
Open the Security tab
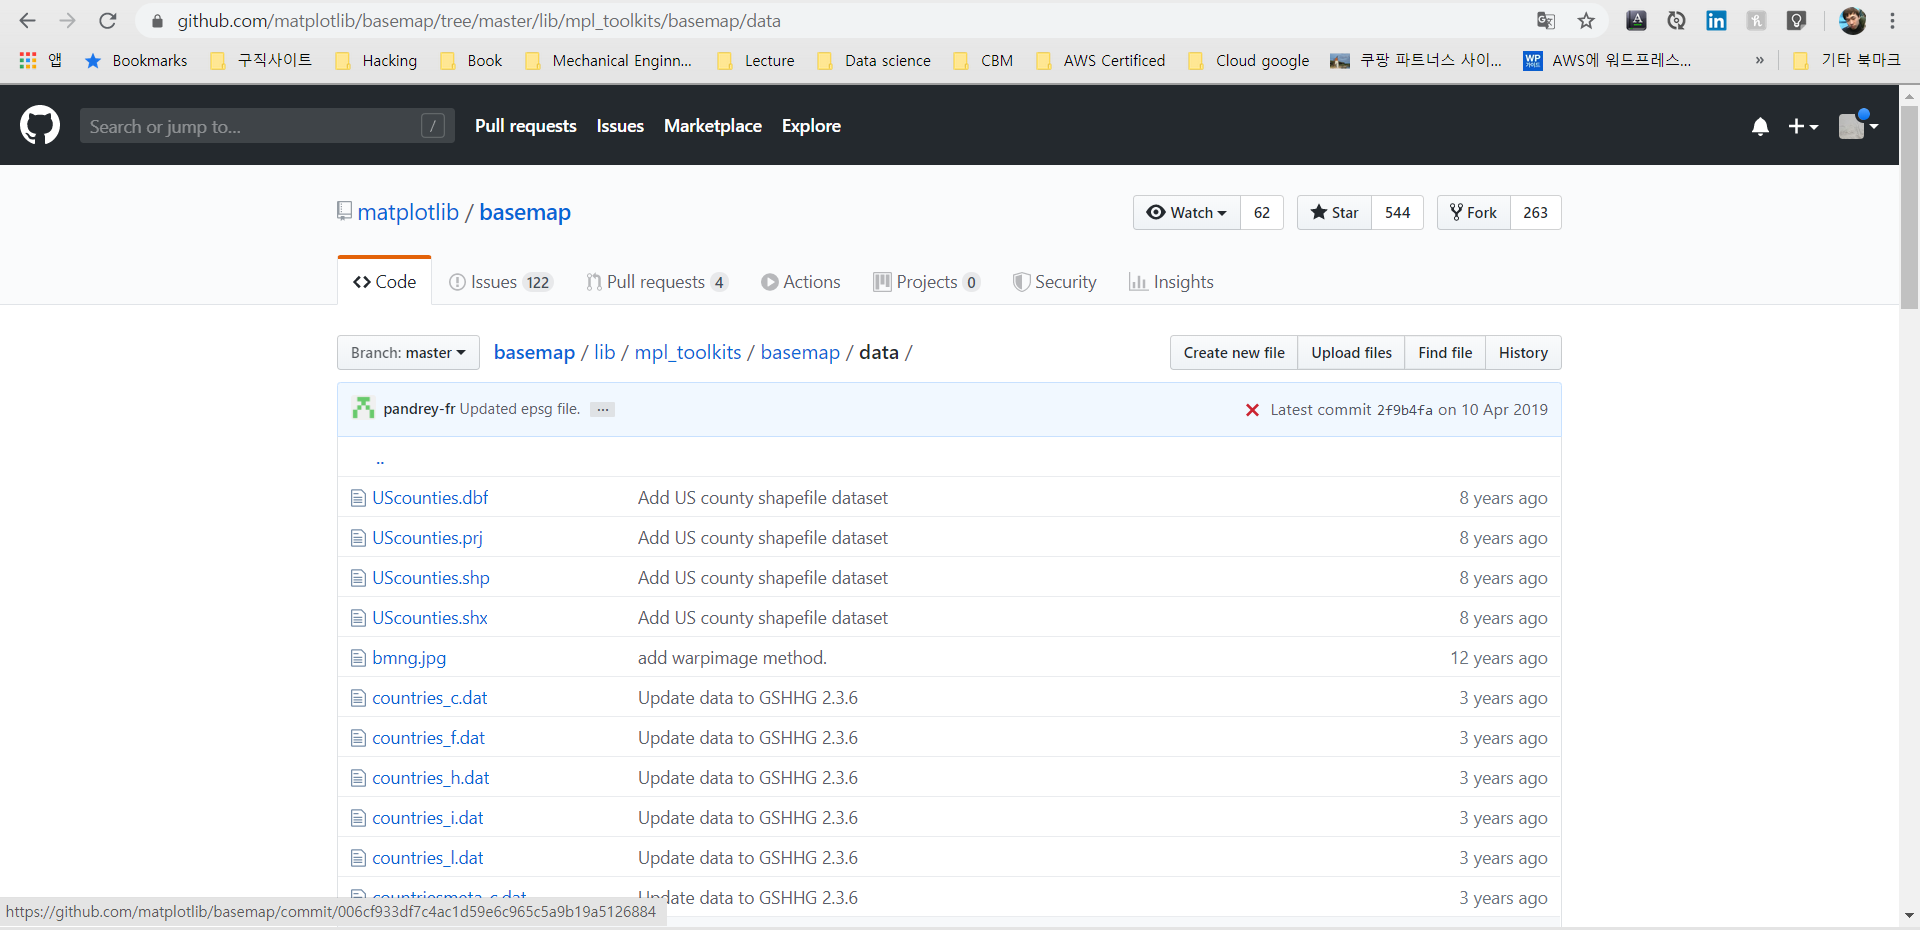tap(1055, 282)
